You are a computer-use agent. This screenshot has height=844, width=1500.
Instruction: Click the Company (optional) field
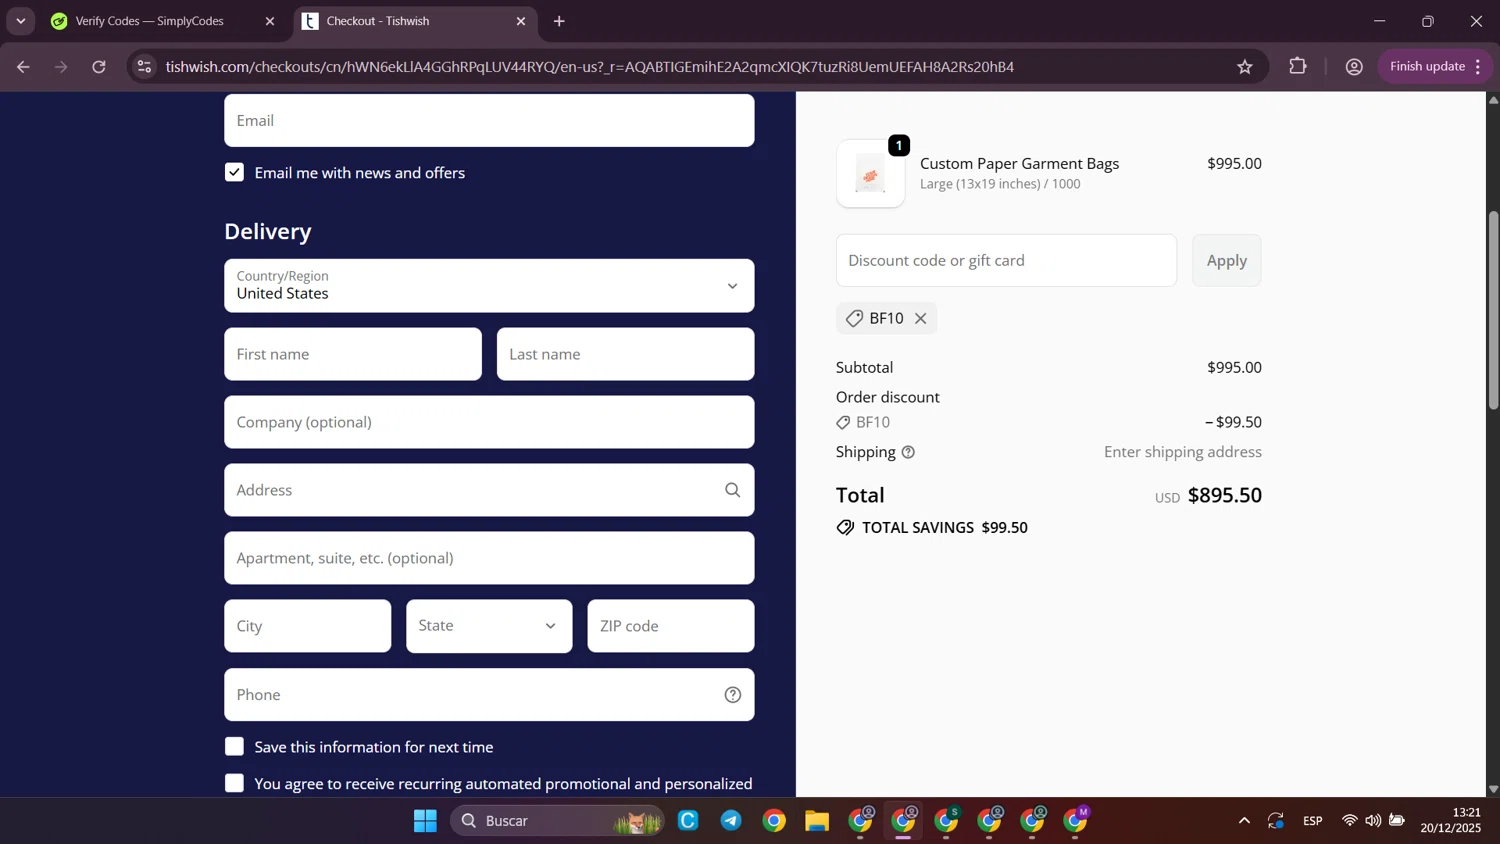[489, 422]
